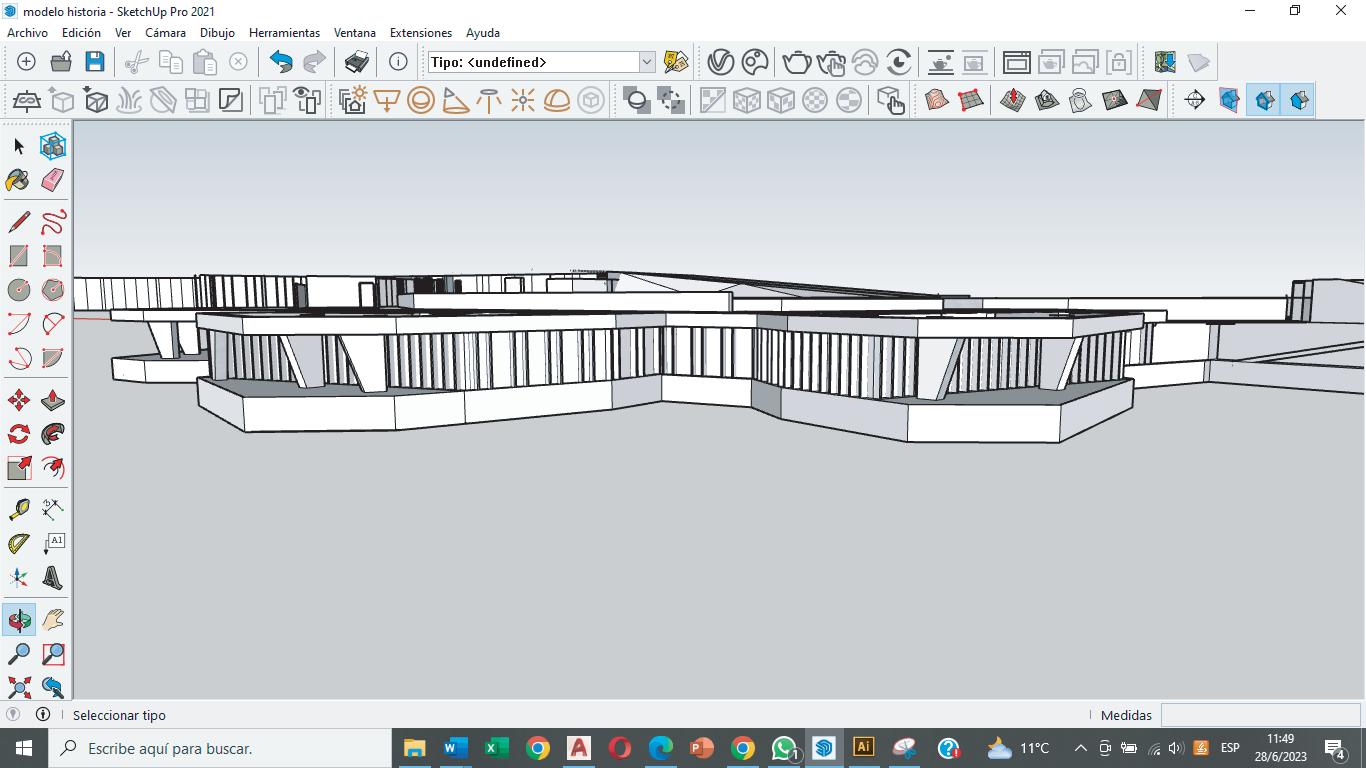Click the Save file button

click(95, 62)
